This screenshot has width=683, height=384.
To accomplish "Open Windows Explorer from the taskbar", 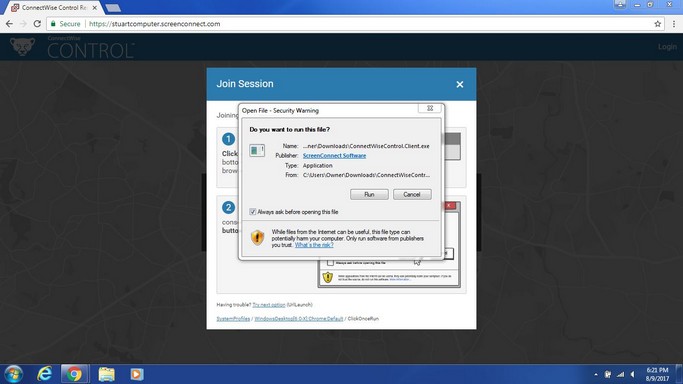I will click(106, 374).
